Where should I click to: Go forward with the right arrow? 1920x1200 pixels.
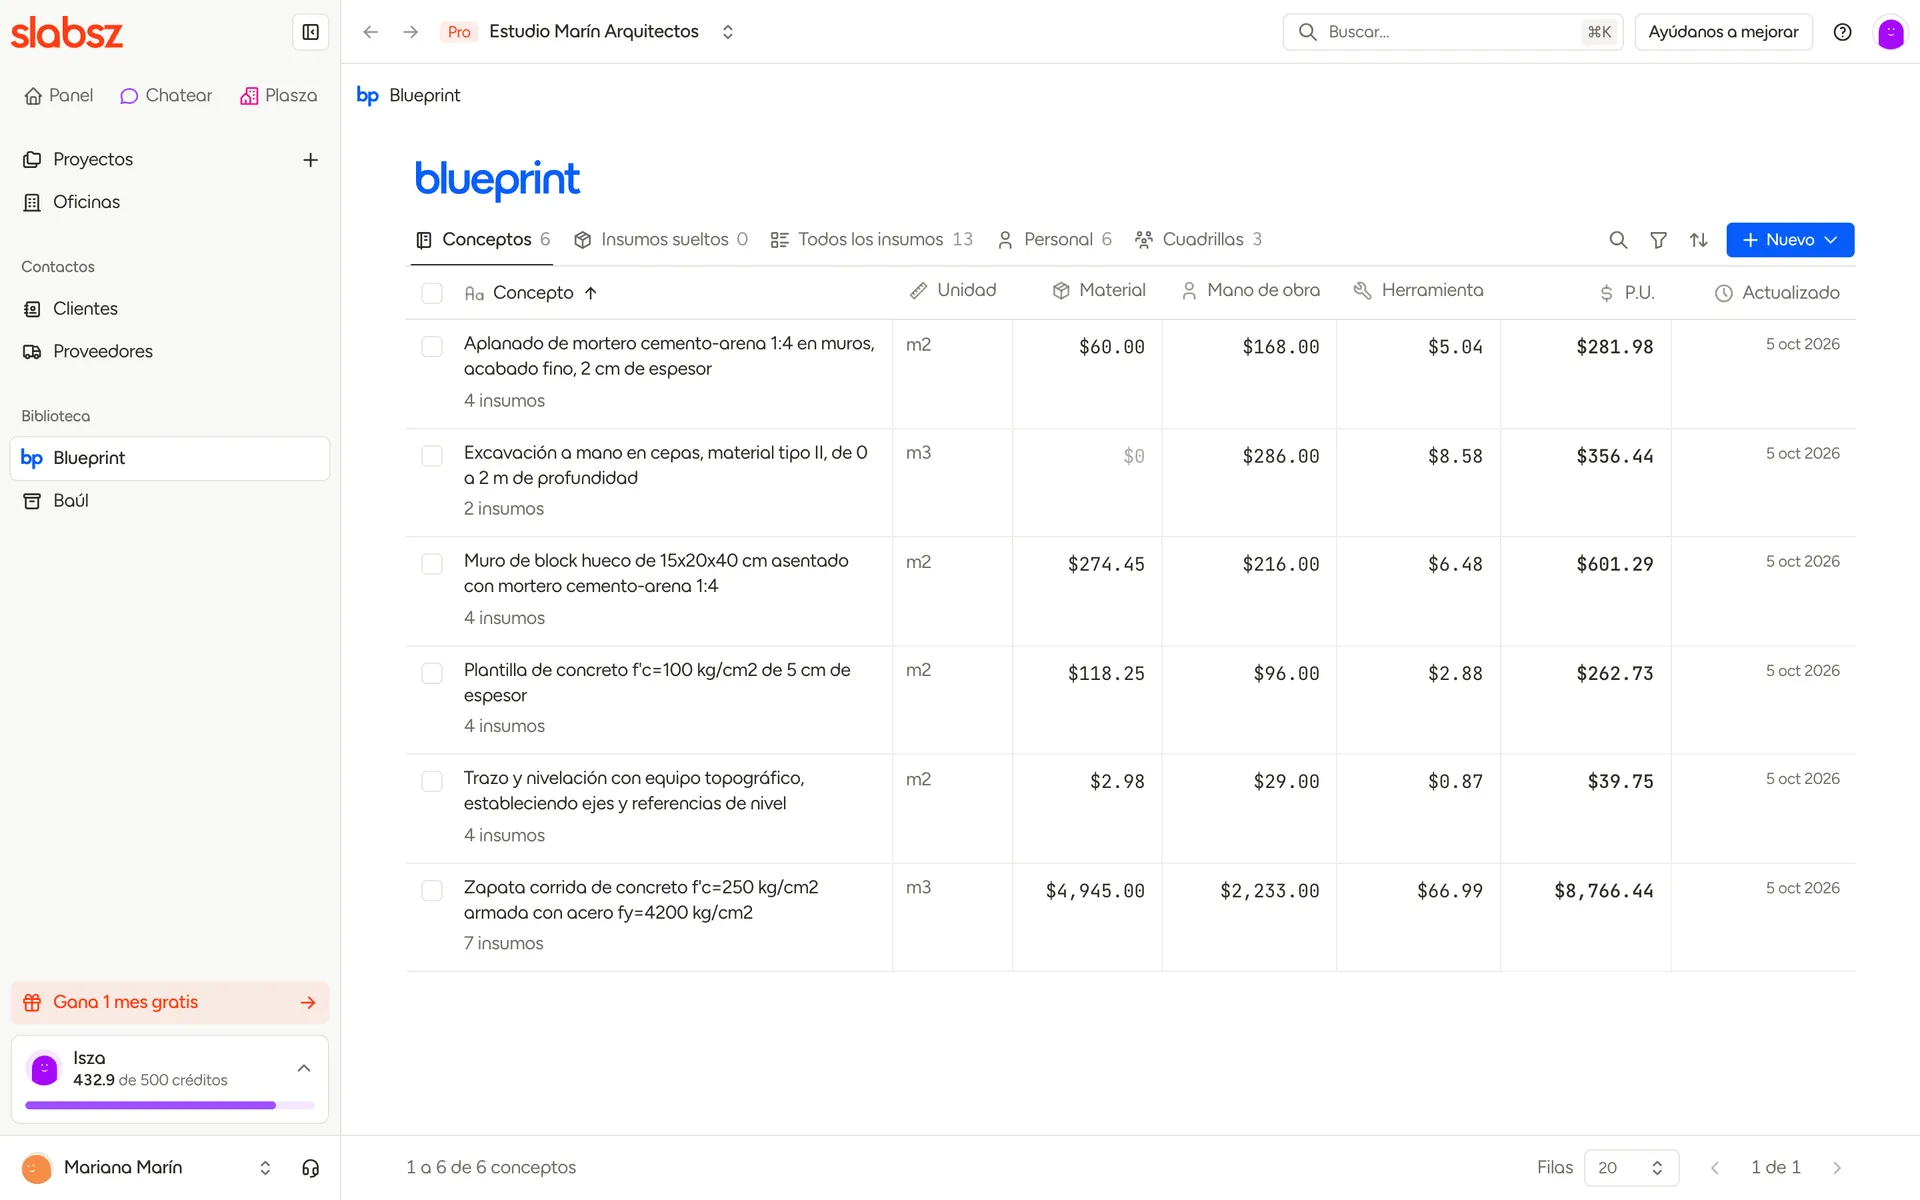click(x=411, y=32)
